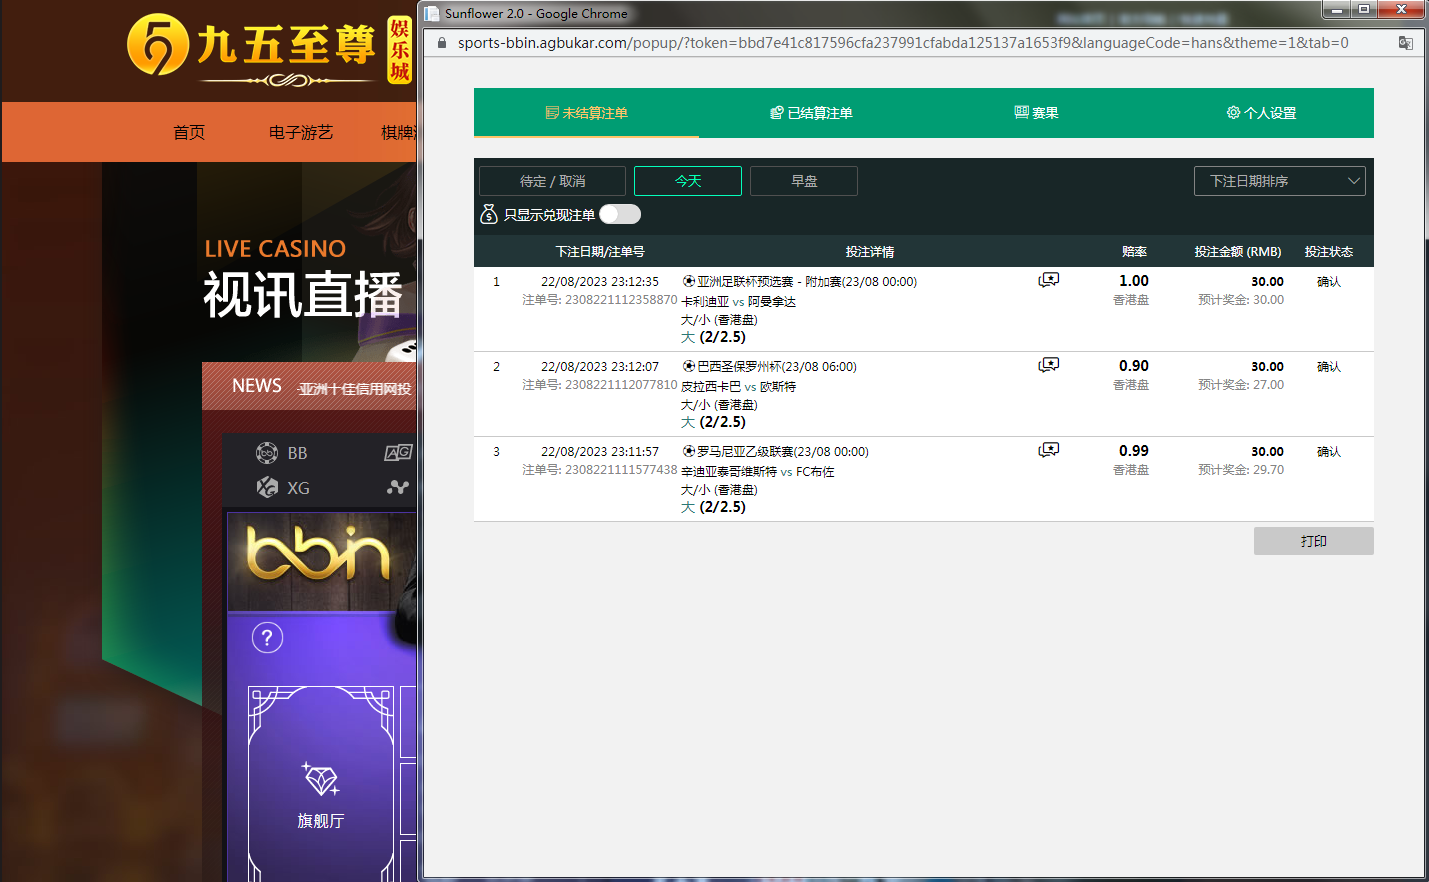This screenshot has width=1429, height=882.
Task: Click the cash-out money bag icon
Action: pyautogui.click(x=489, y=214)
